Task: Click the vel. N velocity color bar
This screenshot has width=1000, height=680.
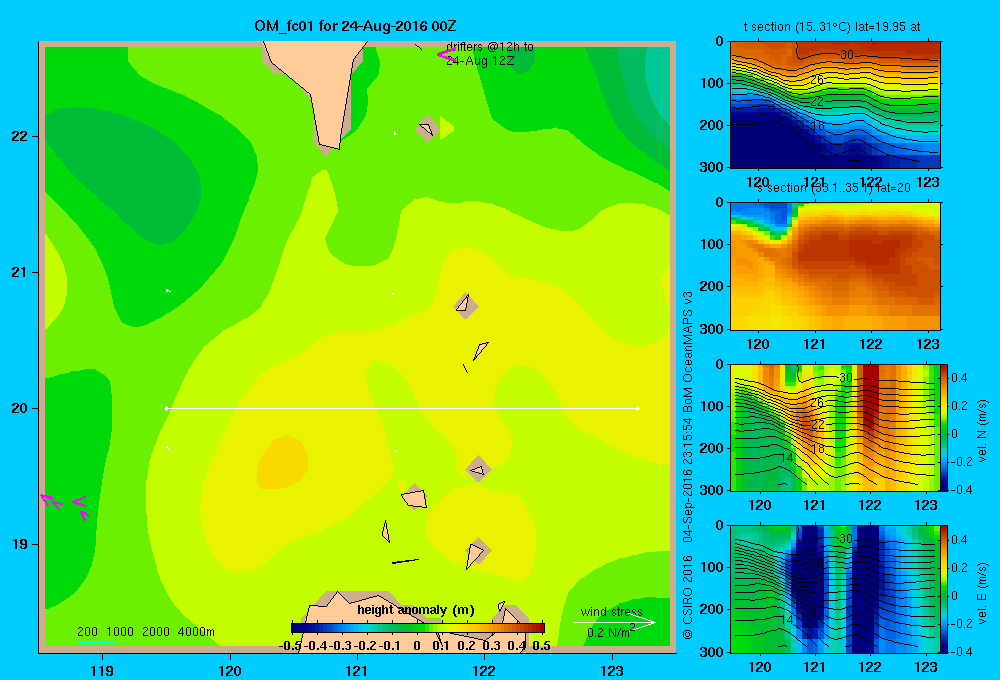Action: tap(945, 427)
